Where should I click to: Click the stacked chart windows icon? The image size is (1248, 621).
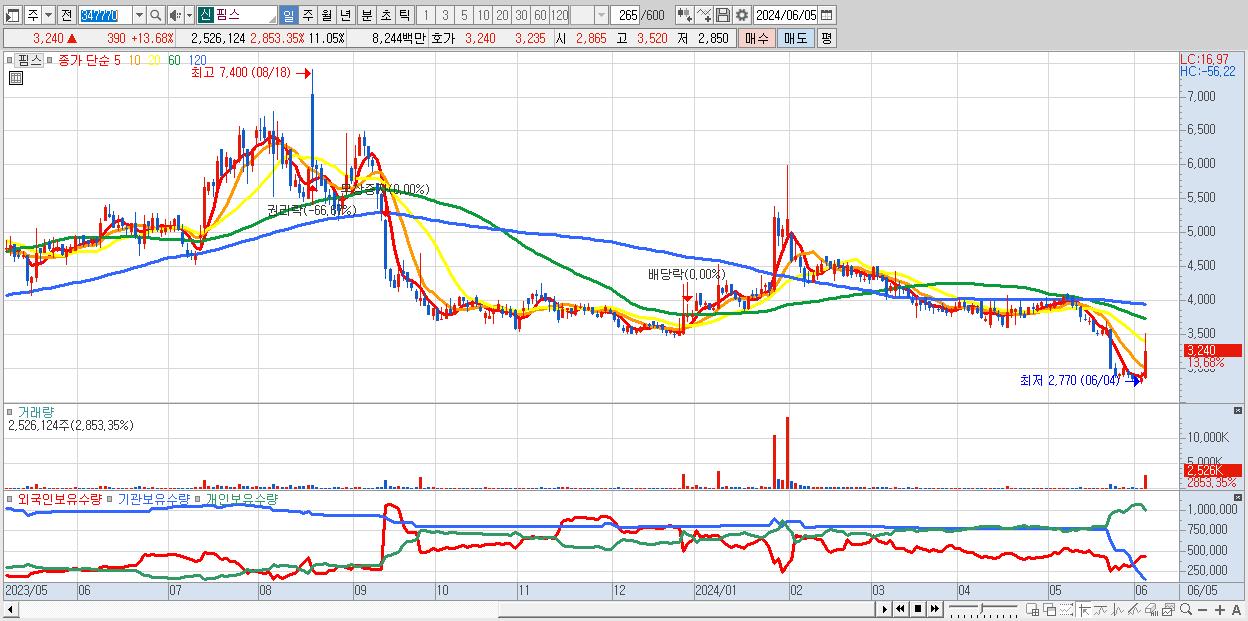click(1169, 609)
